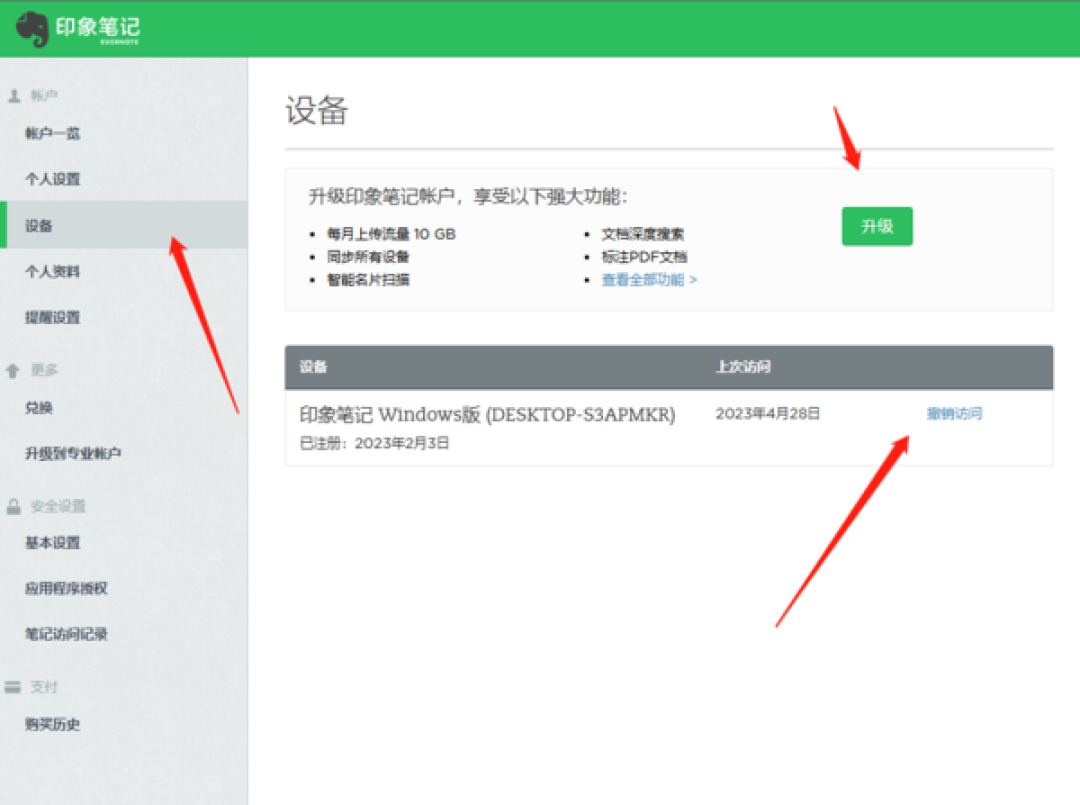The image size is (1080, 805).
Task: Click the lock icon beside 安全设置
Action: (14, 507)
